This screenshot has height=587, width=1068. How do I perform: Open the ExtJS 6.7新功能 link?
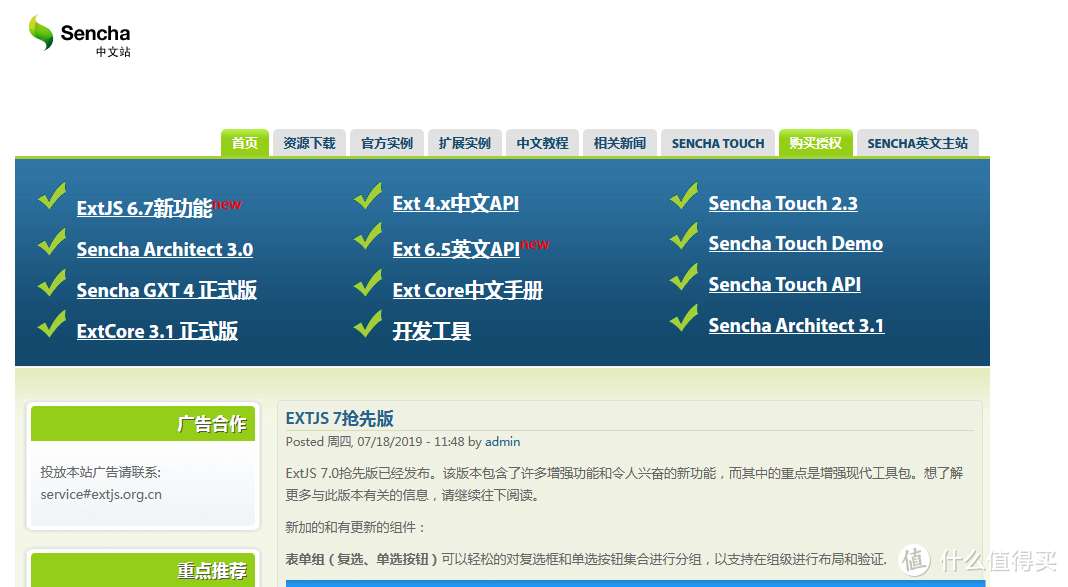(x=144, y=208)
